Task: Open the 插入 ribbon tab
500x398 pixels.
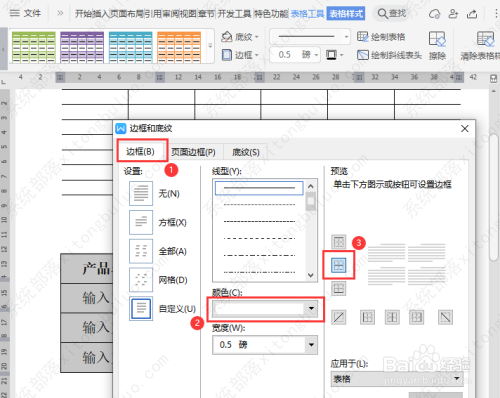Action: pos(100,14)
